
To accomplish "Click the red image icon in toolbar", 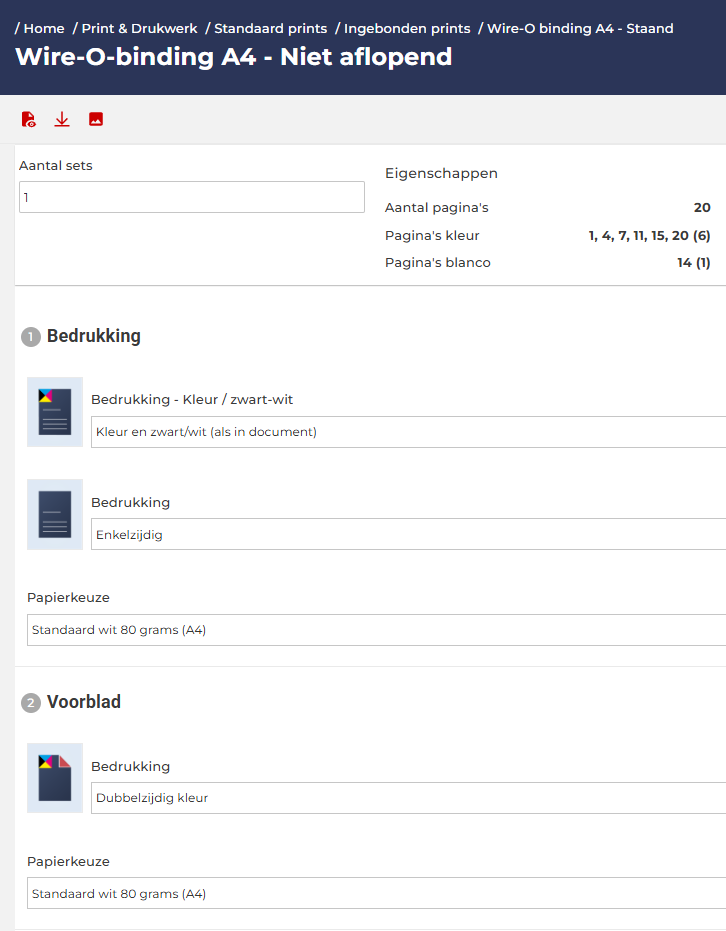I will 96,120.
